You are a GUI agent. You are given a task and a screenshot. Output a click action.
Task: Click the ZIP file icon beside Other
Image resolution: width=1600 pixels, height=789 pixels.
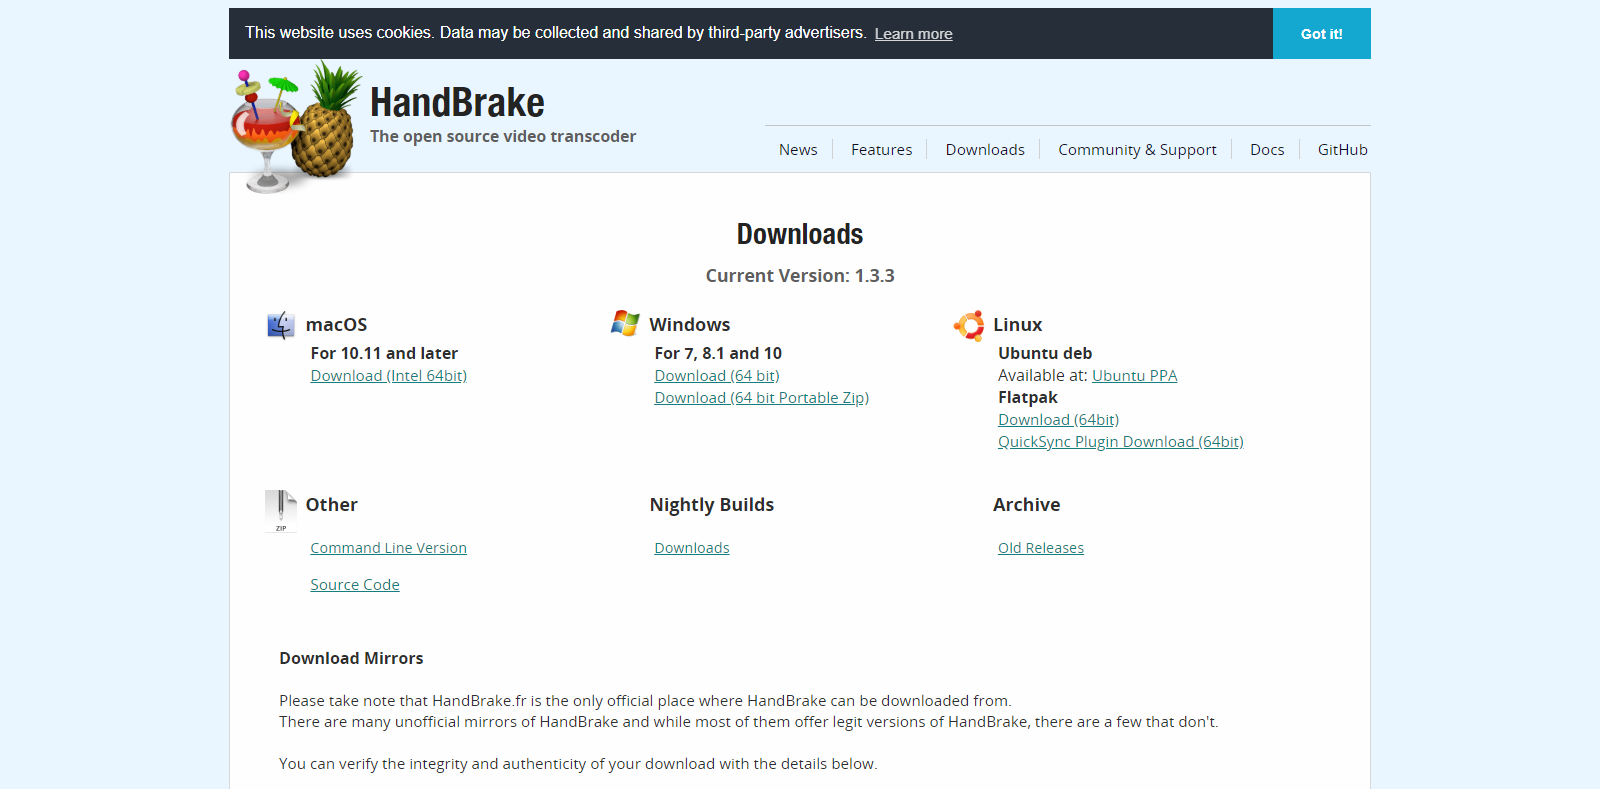click(x=281, y=511)
